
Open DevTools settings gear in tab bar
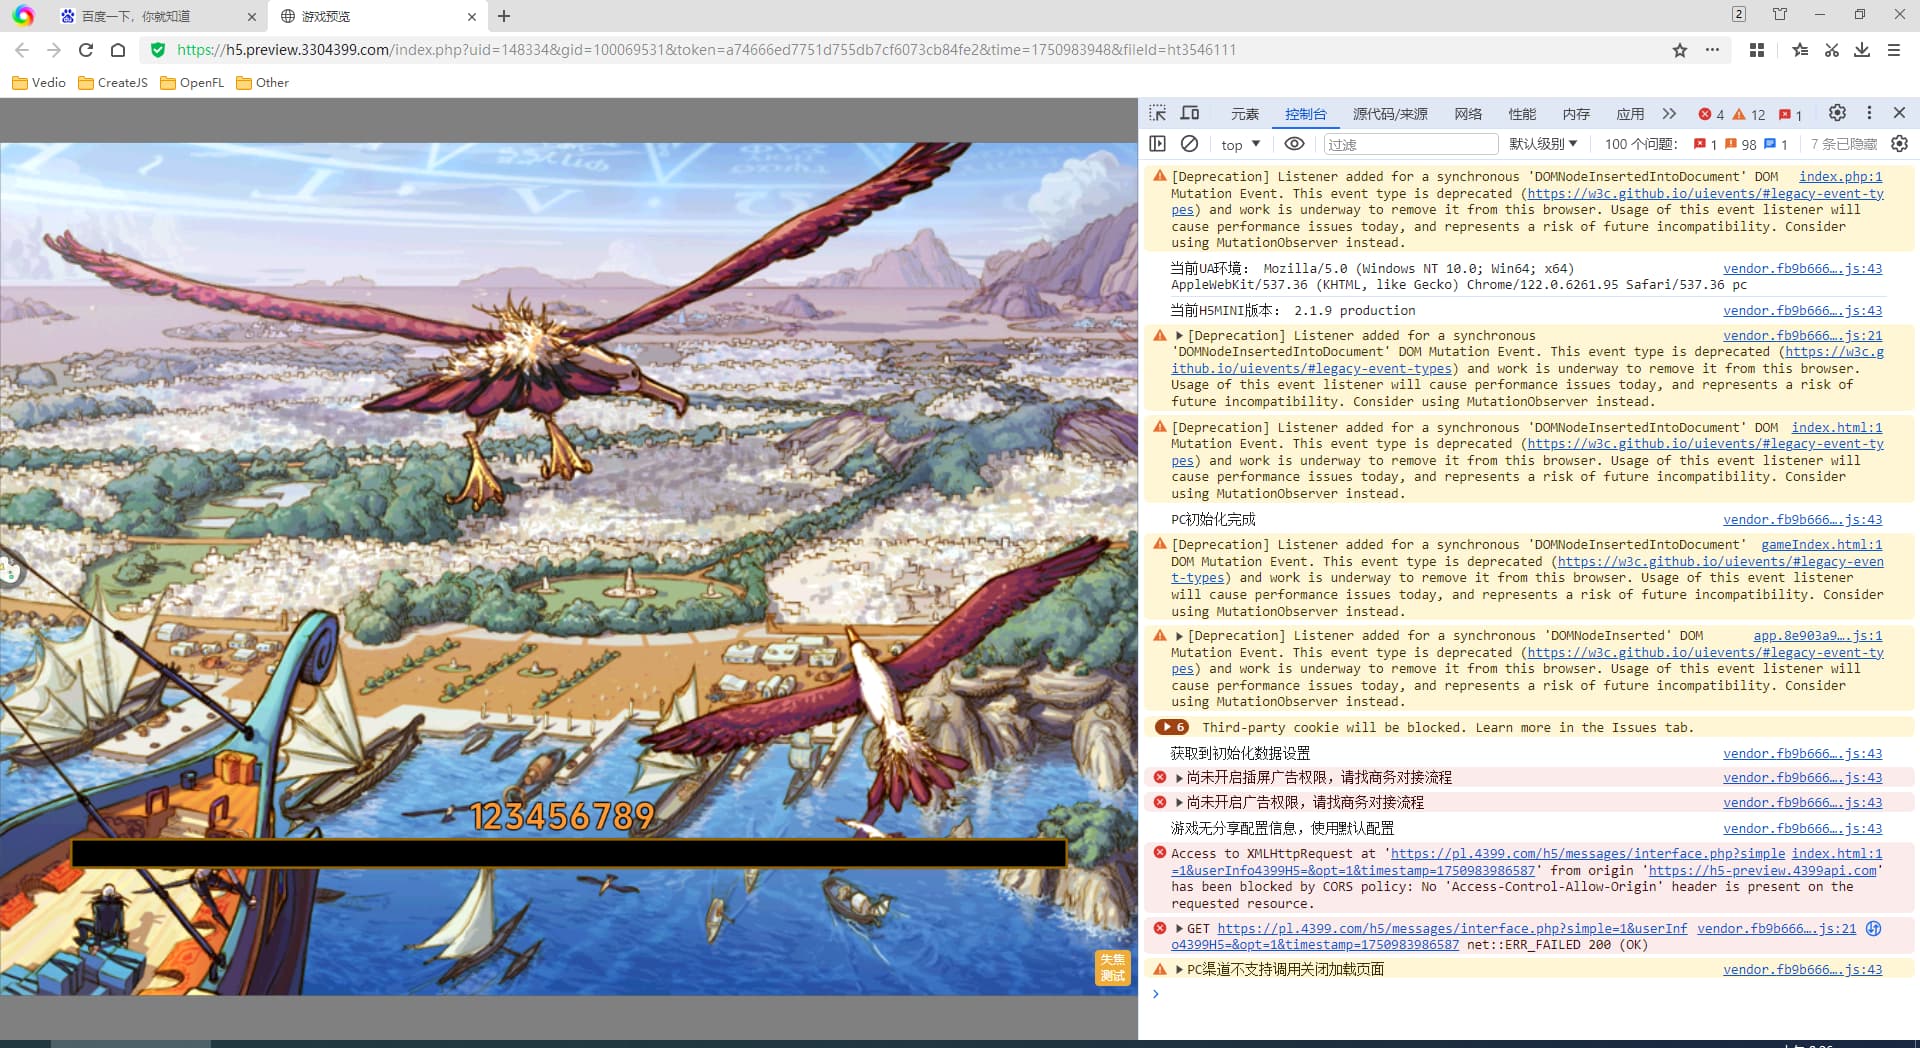[1837, 113]
